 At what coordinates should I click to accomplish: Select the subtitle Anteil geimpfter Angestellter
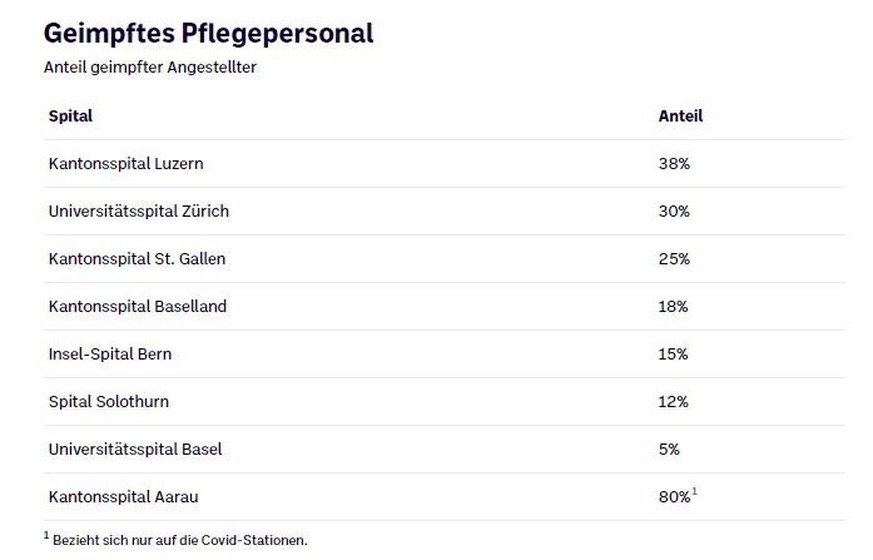[x=150, y=68]
